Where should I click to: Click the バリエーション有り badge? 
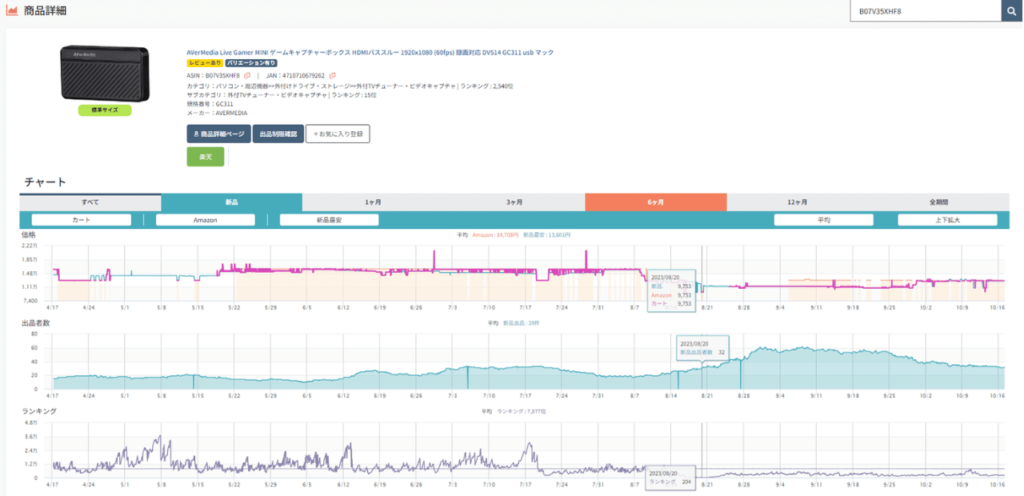click(x=251, y=63)
